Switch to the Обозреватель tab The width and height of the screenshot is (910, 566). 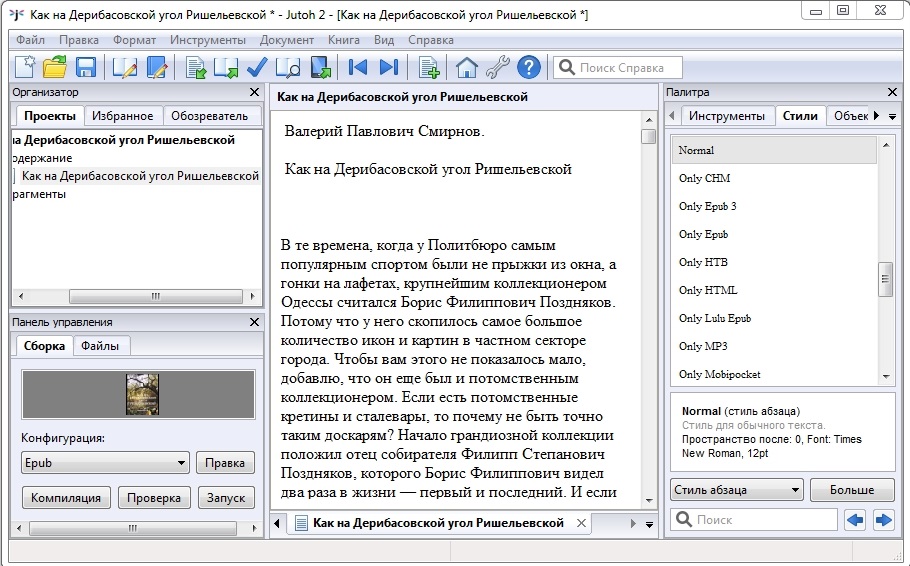tap(209, 116)
